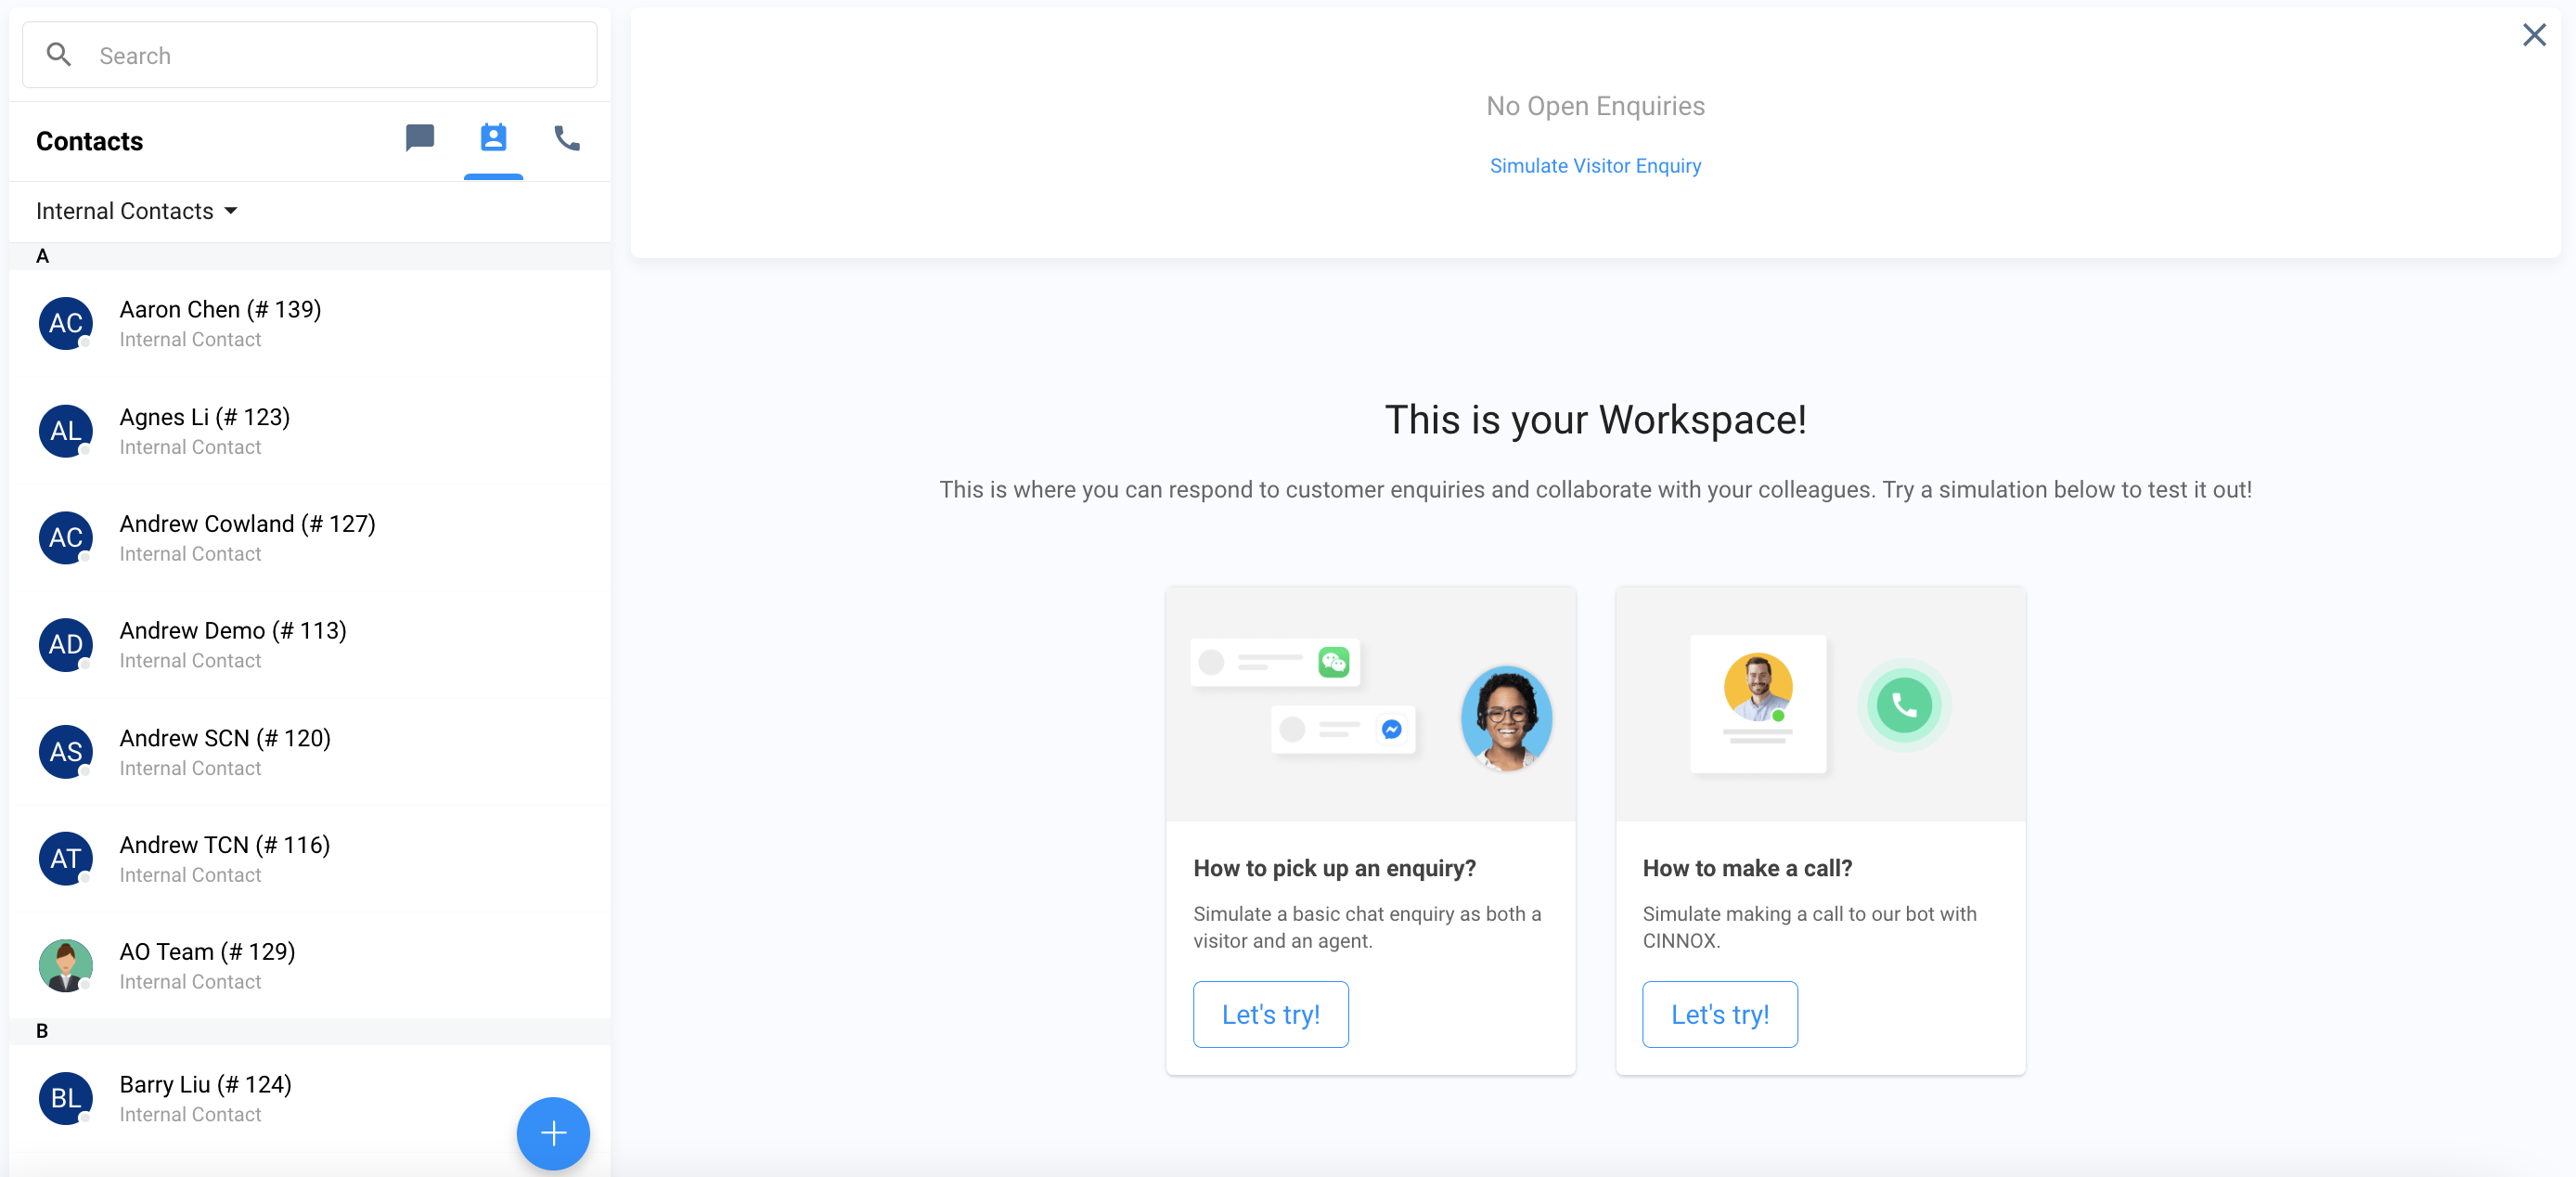Open the phone calls tab icon
This screenshot has height=1177, width=2576.
[567, 138]
